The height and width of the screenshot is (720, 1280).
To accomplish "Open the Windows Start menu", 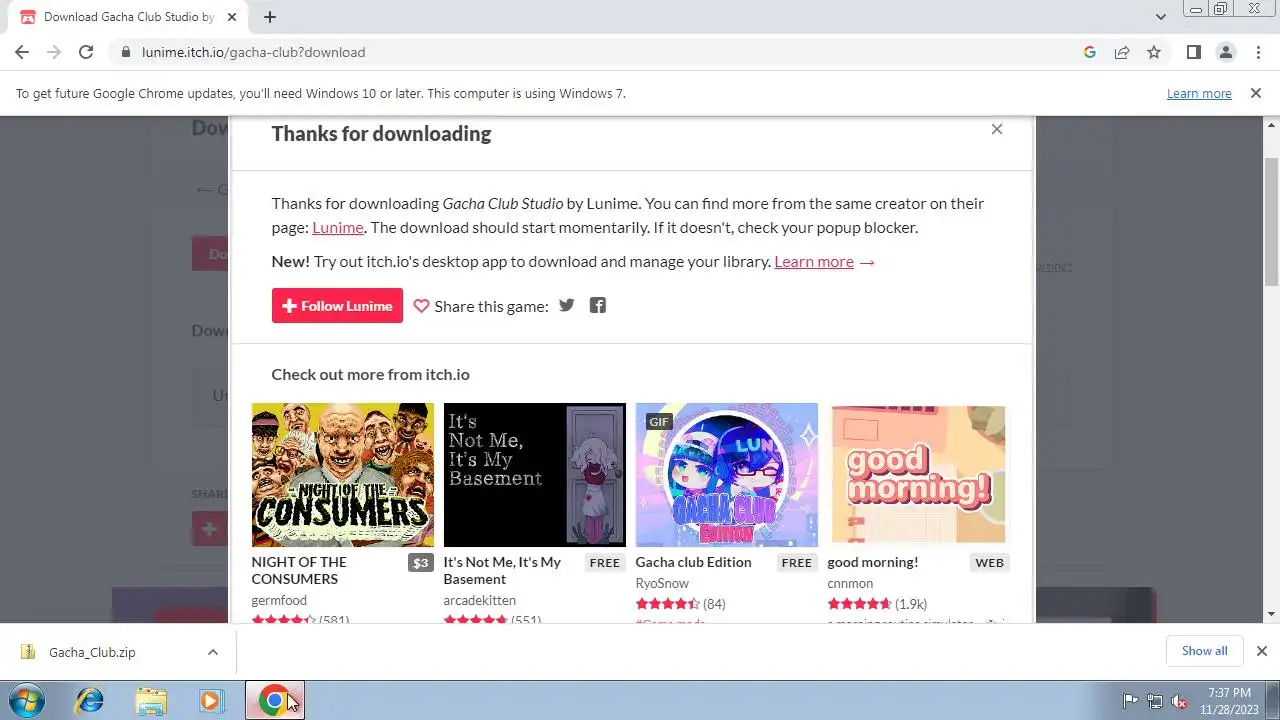I will [27, 701].
